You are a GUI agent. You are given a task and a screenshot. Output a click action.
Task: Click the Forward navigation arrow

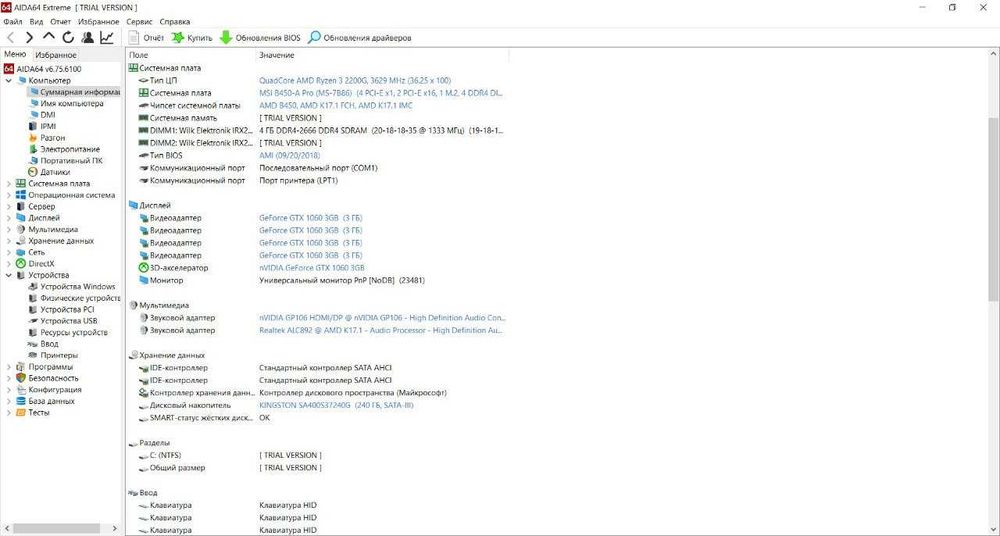point(29,38)
